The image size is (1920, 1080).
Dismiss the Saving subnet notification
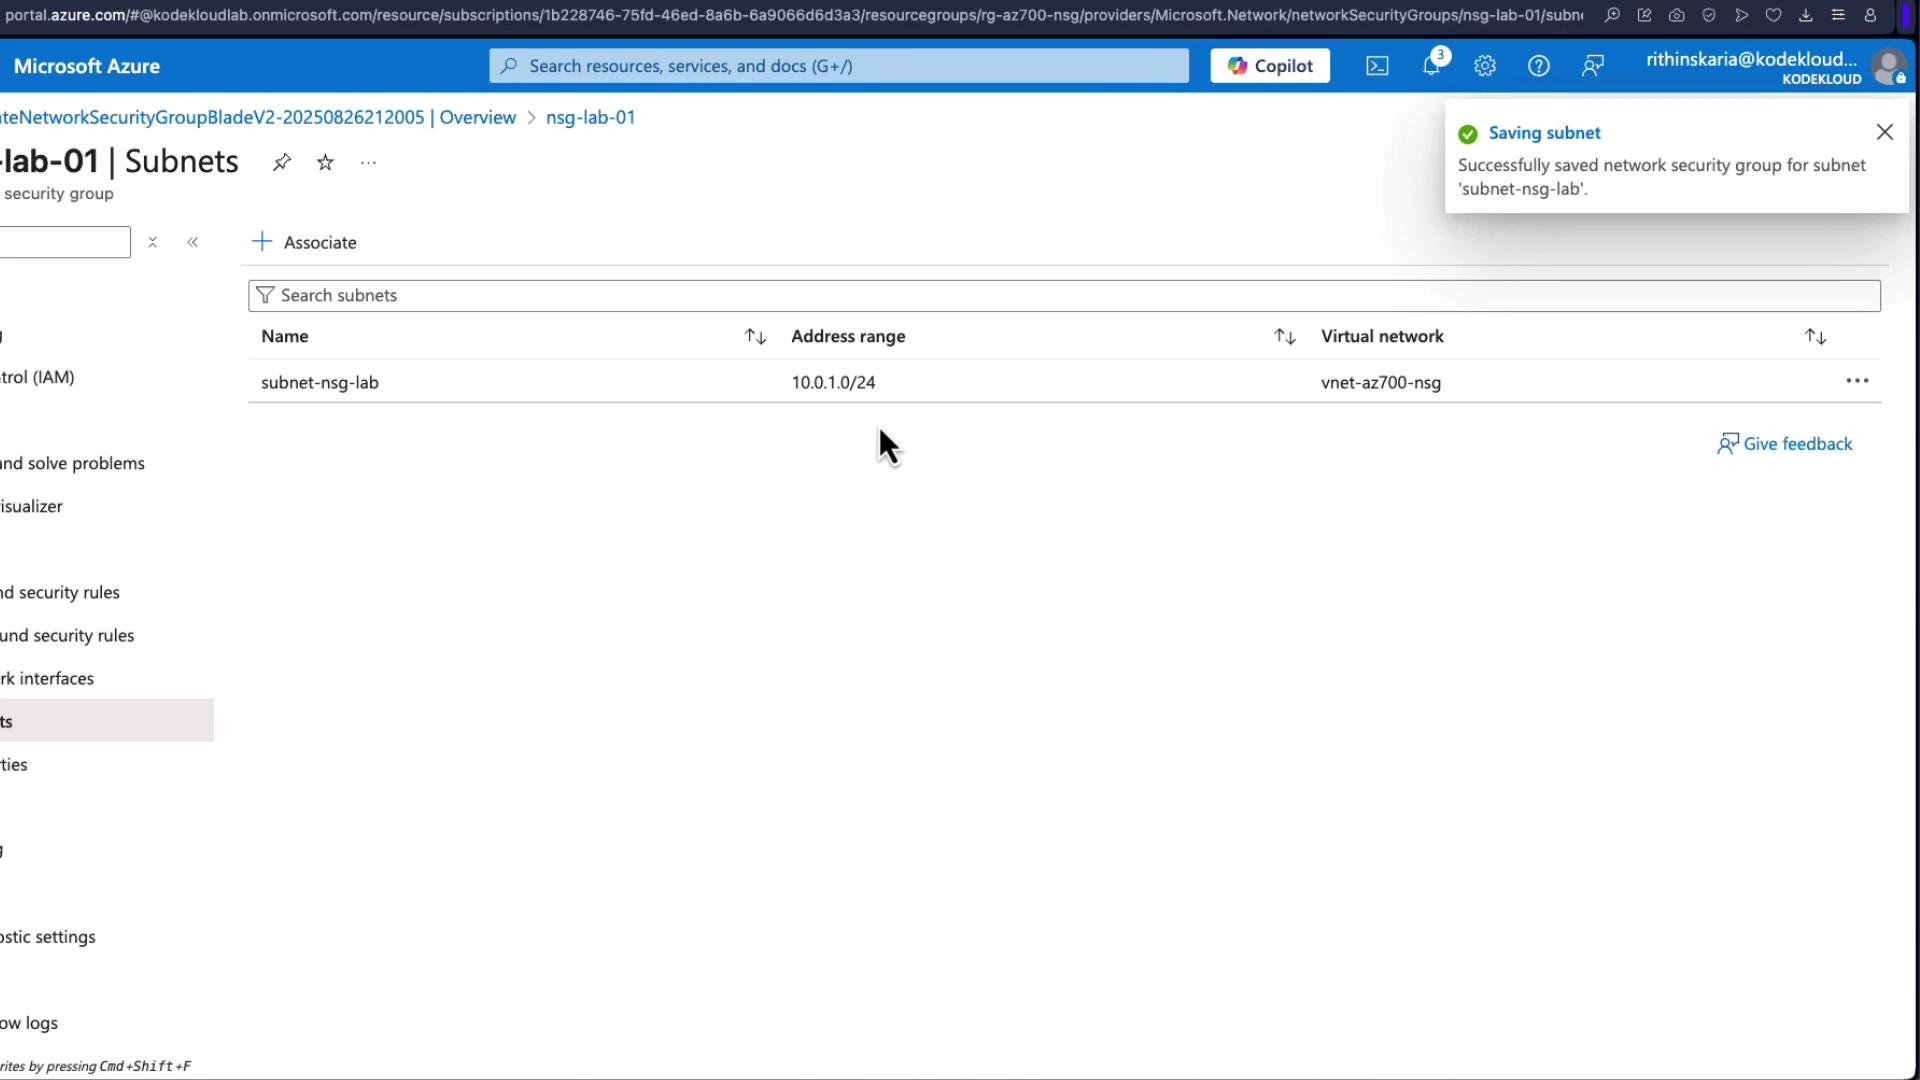click(1885, 132)
